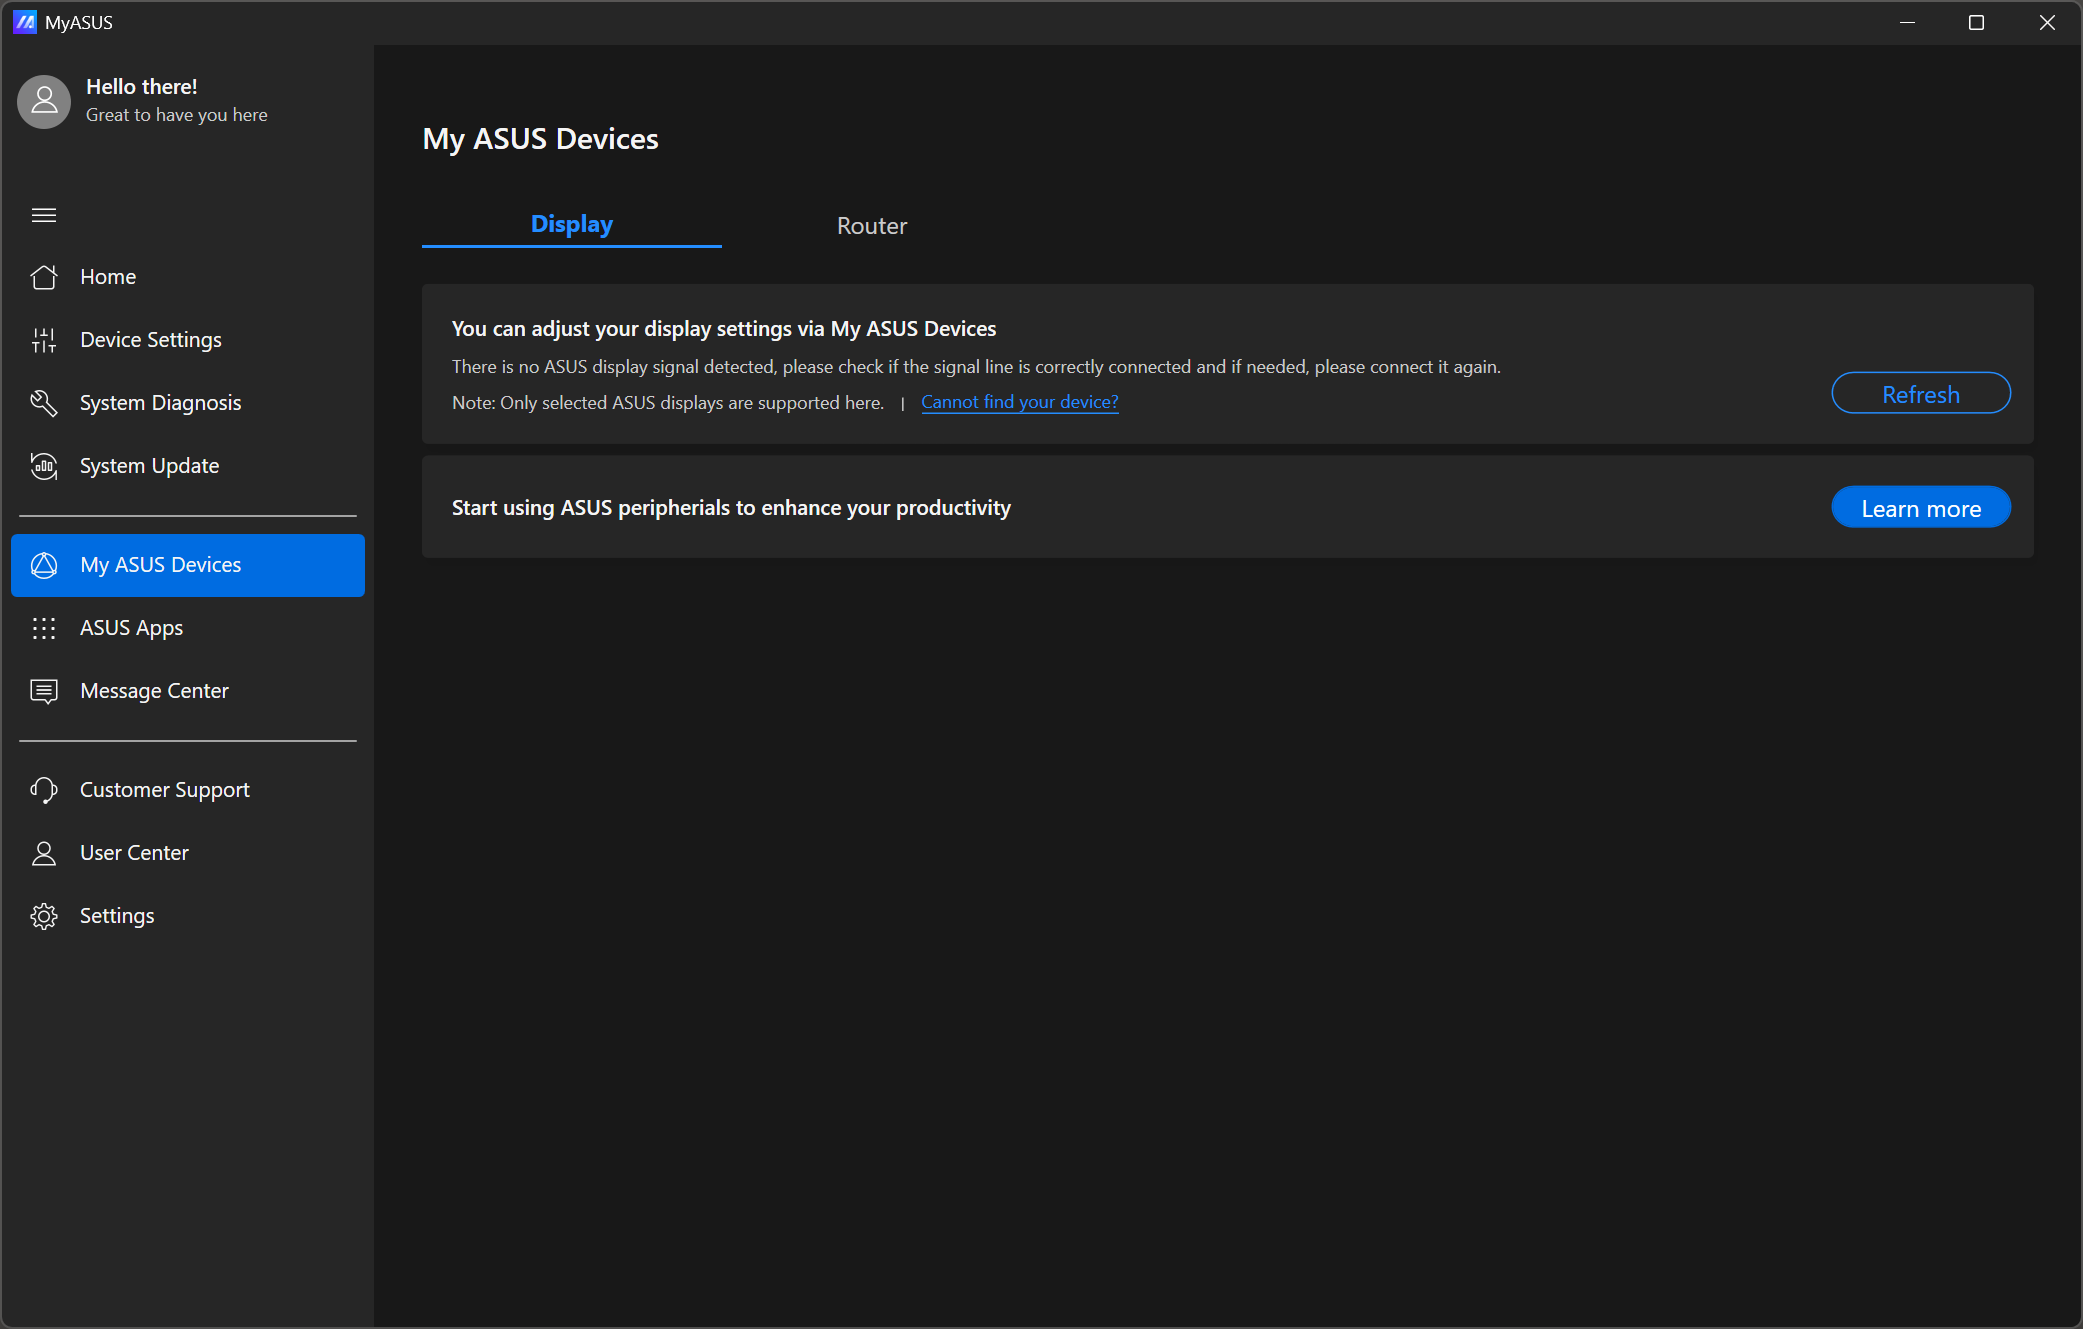The image size is (2083, 1329).
Task: Click the Home house icon
Action: 44,277
